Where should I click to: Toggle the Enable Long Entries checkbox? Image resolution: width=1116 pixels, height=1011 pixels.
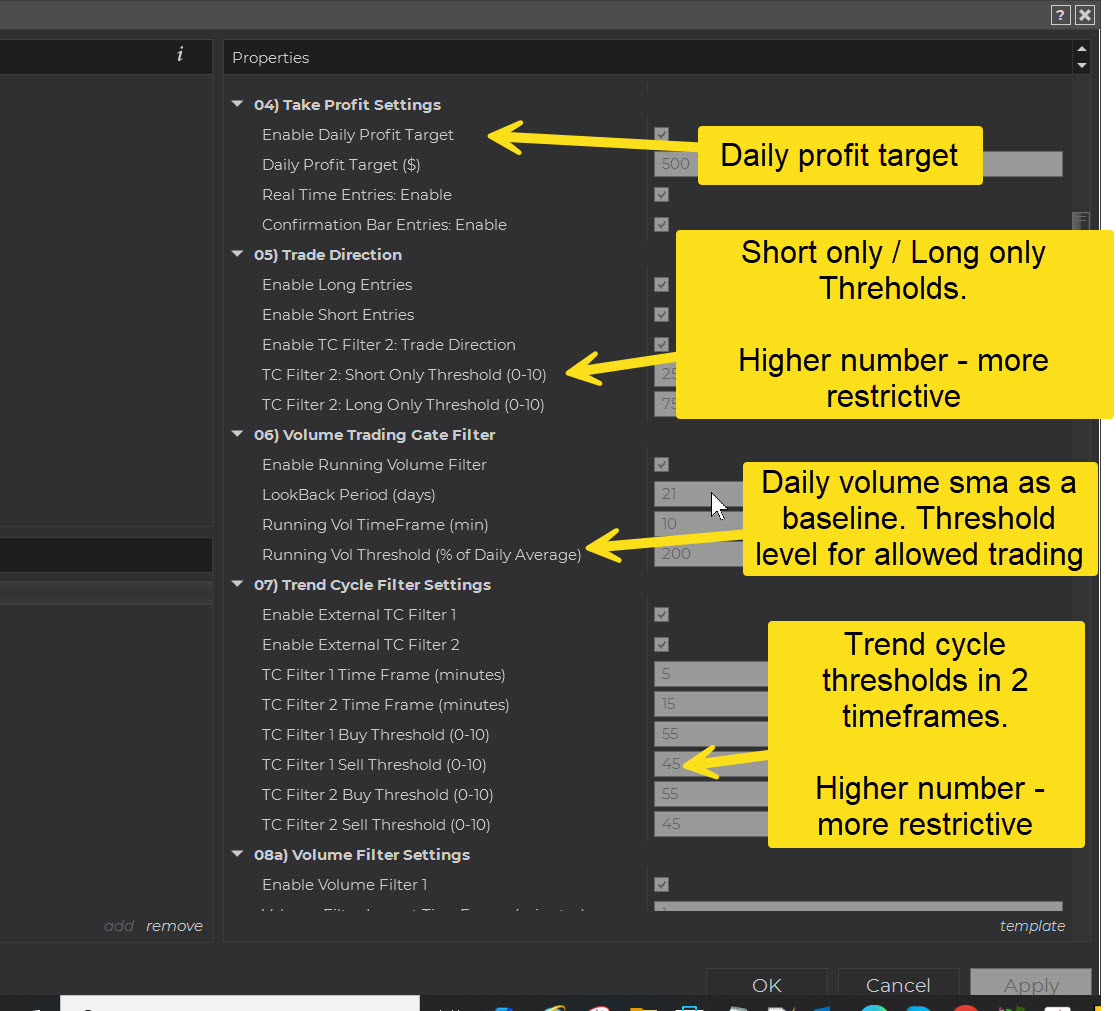(661, 285)
